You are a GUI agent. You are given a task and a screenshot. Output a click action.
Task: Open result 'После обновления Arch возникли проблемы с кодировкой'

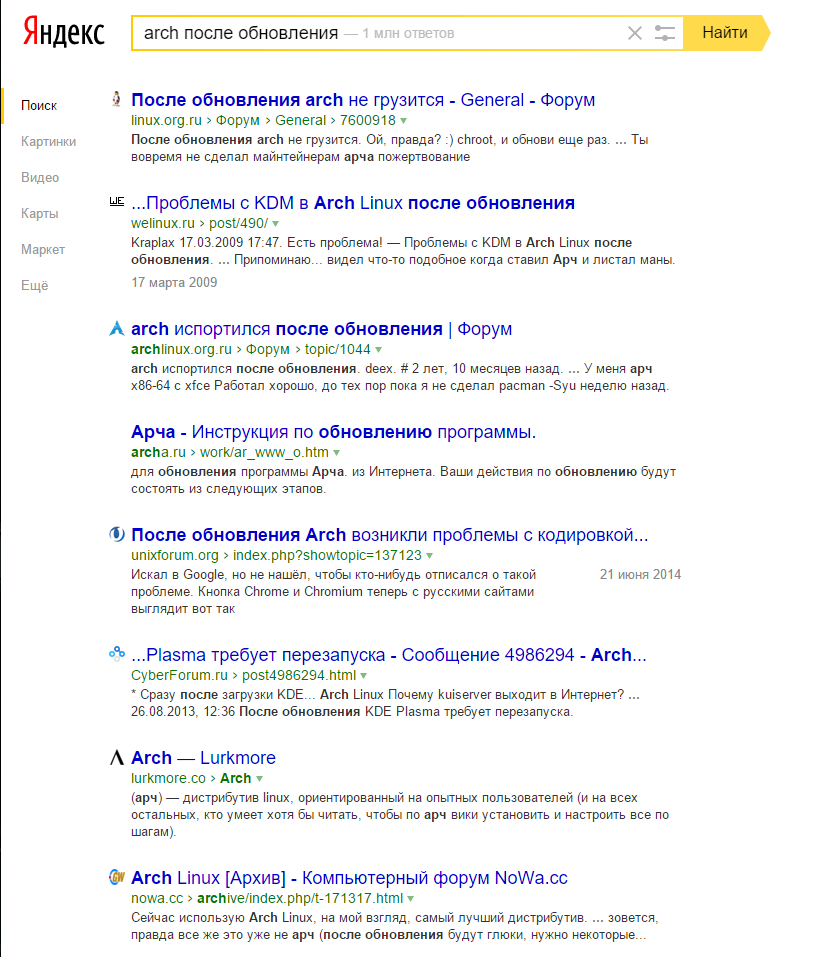(389, 535)
